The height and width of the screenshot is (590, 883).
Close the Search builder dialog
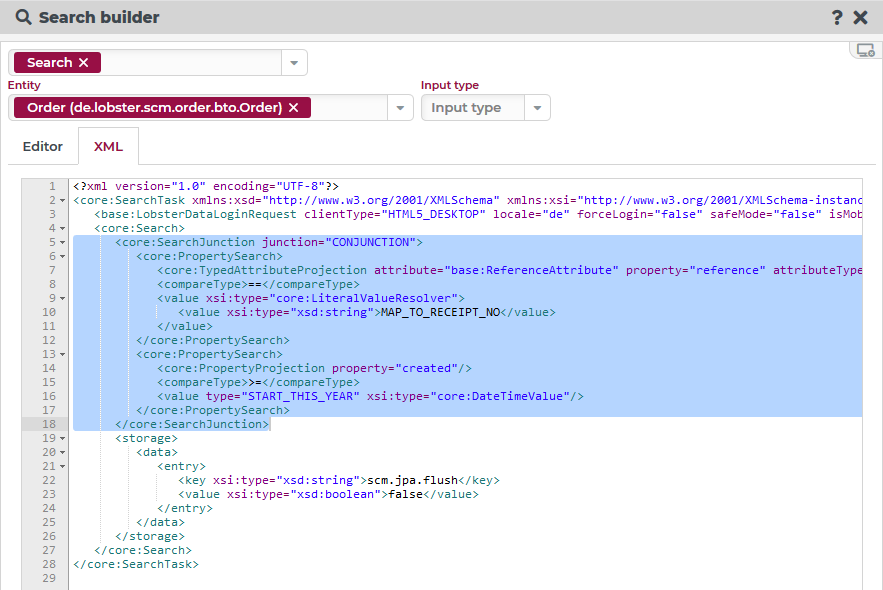tap(860, 17)
